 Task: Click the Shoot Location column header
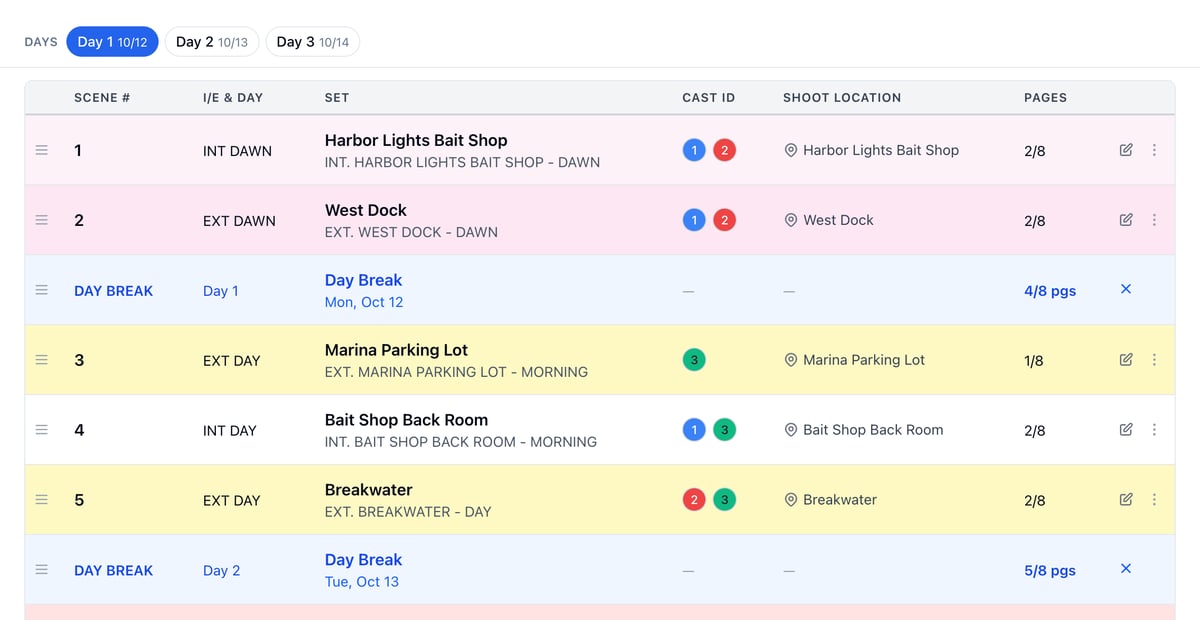(842, 98)
